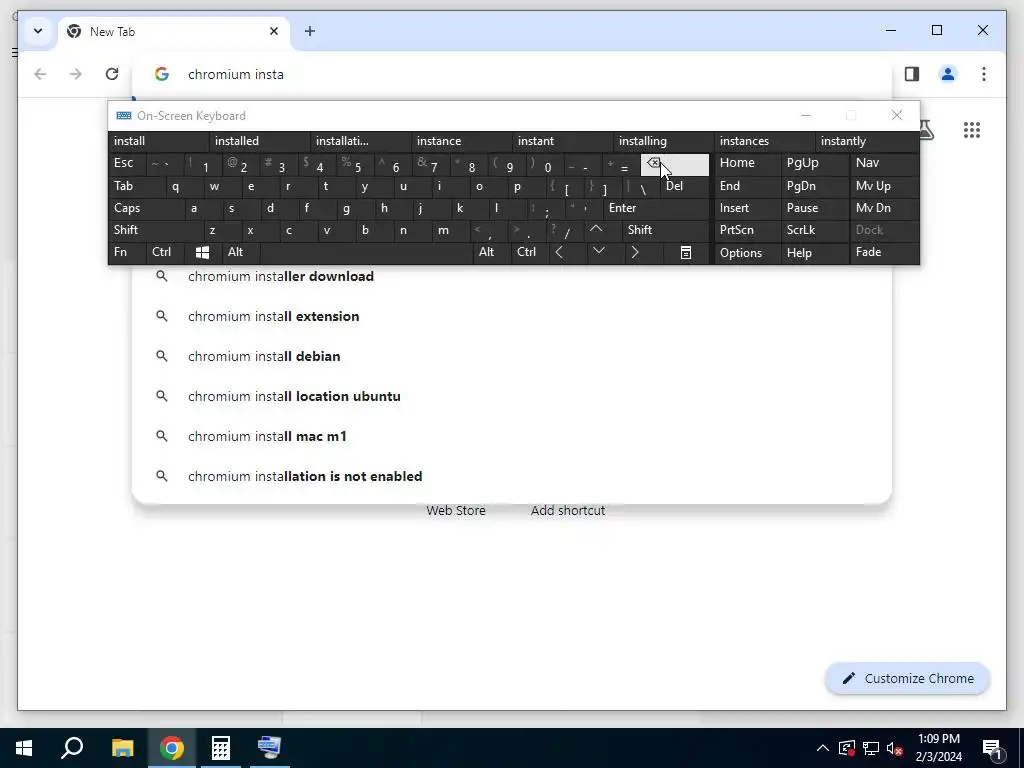Open File Explorer from taskbar
The image size is (1024, 768).
pos(122,748)
